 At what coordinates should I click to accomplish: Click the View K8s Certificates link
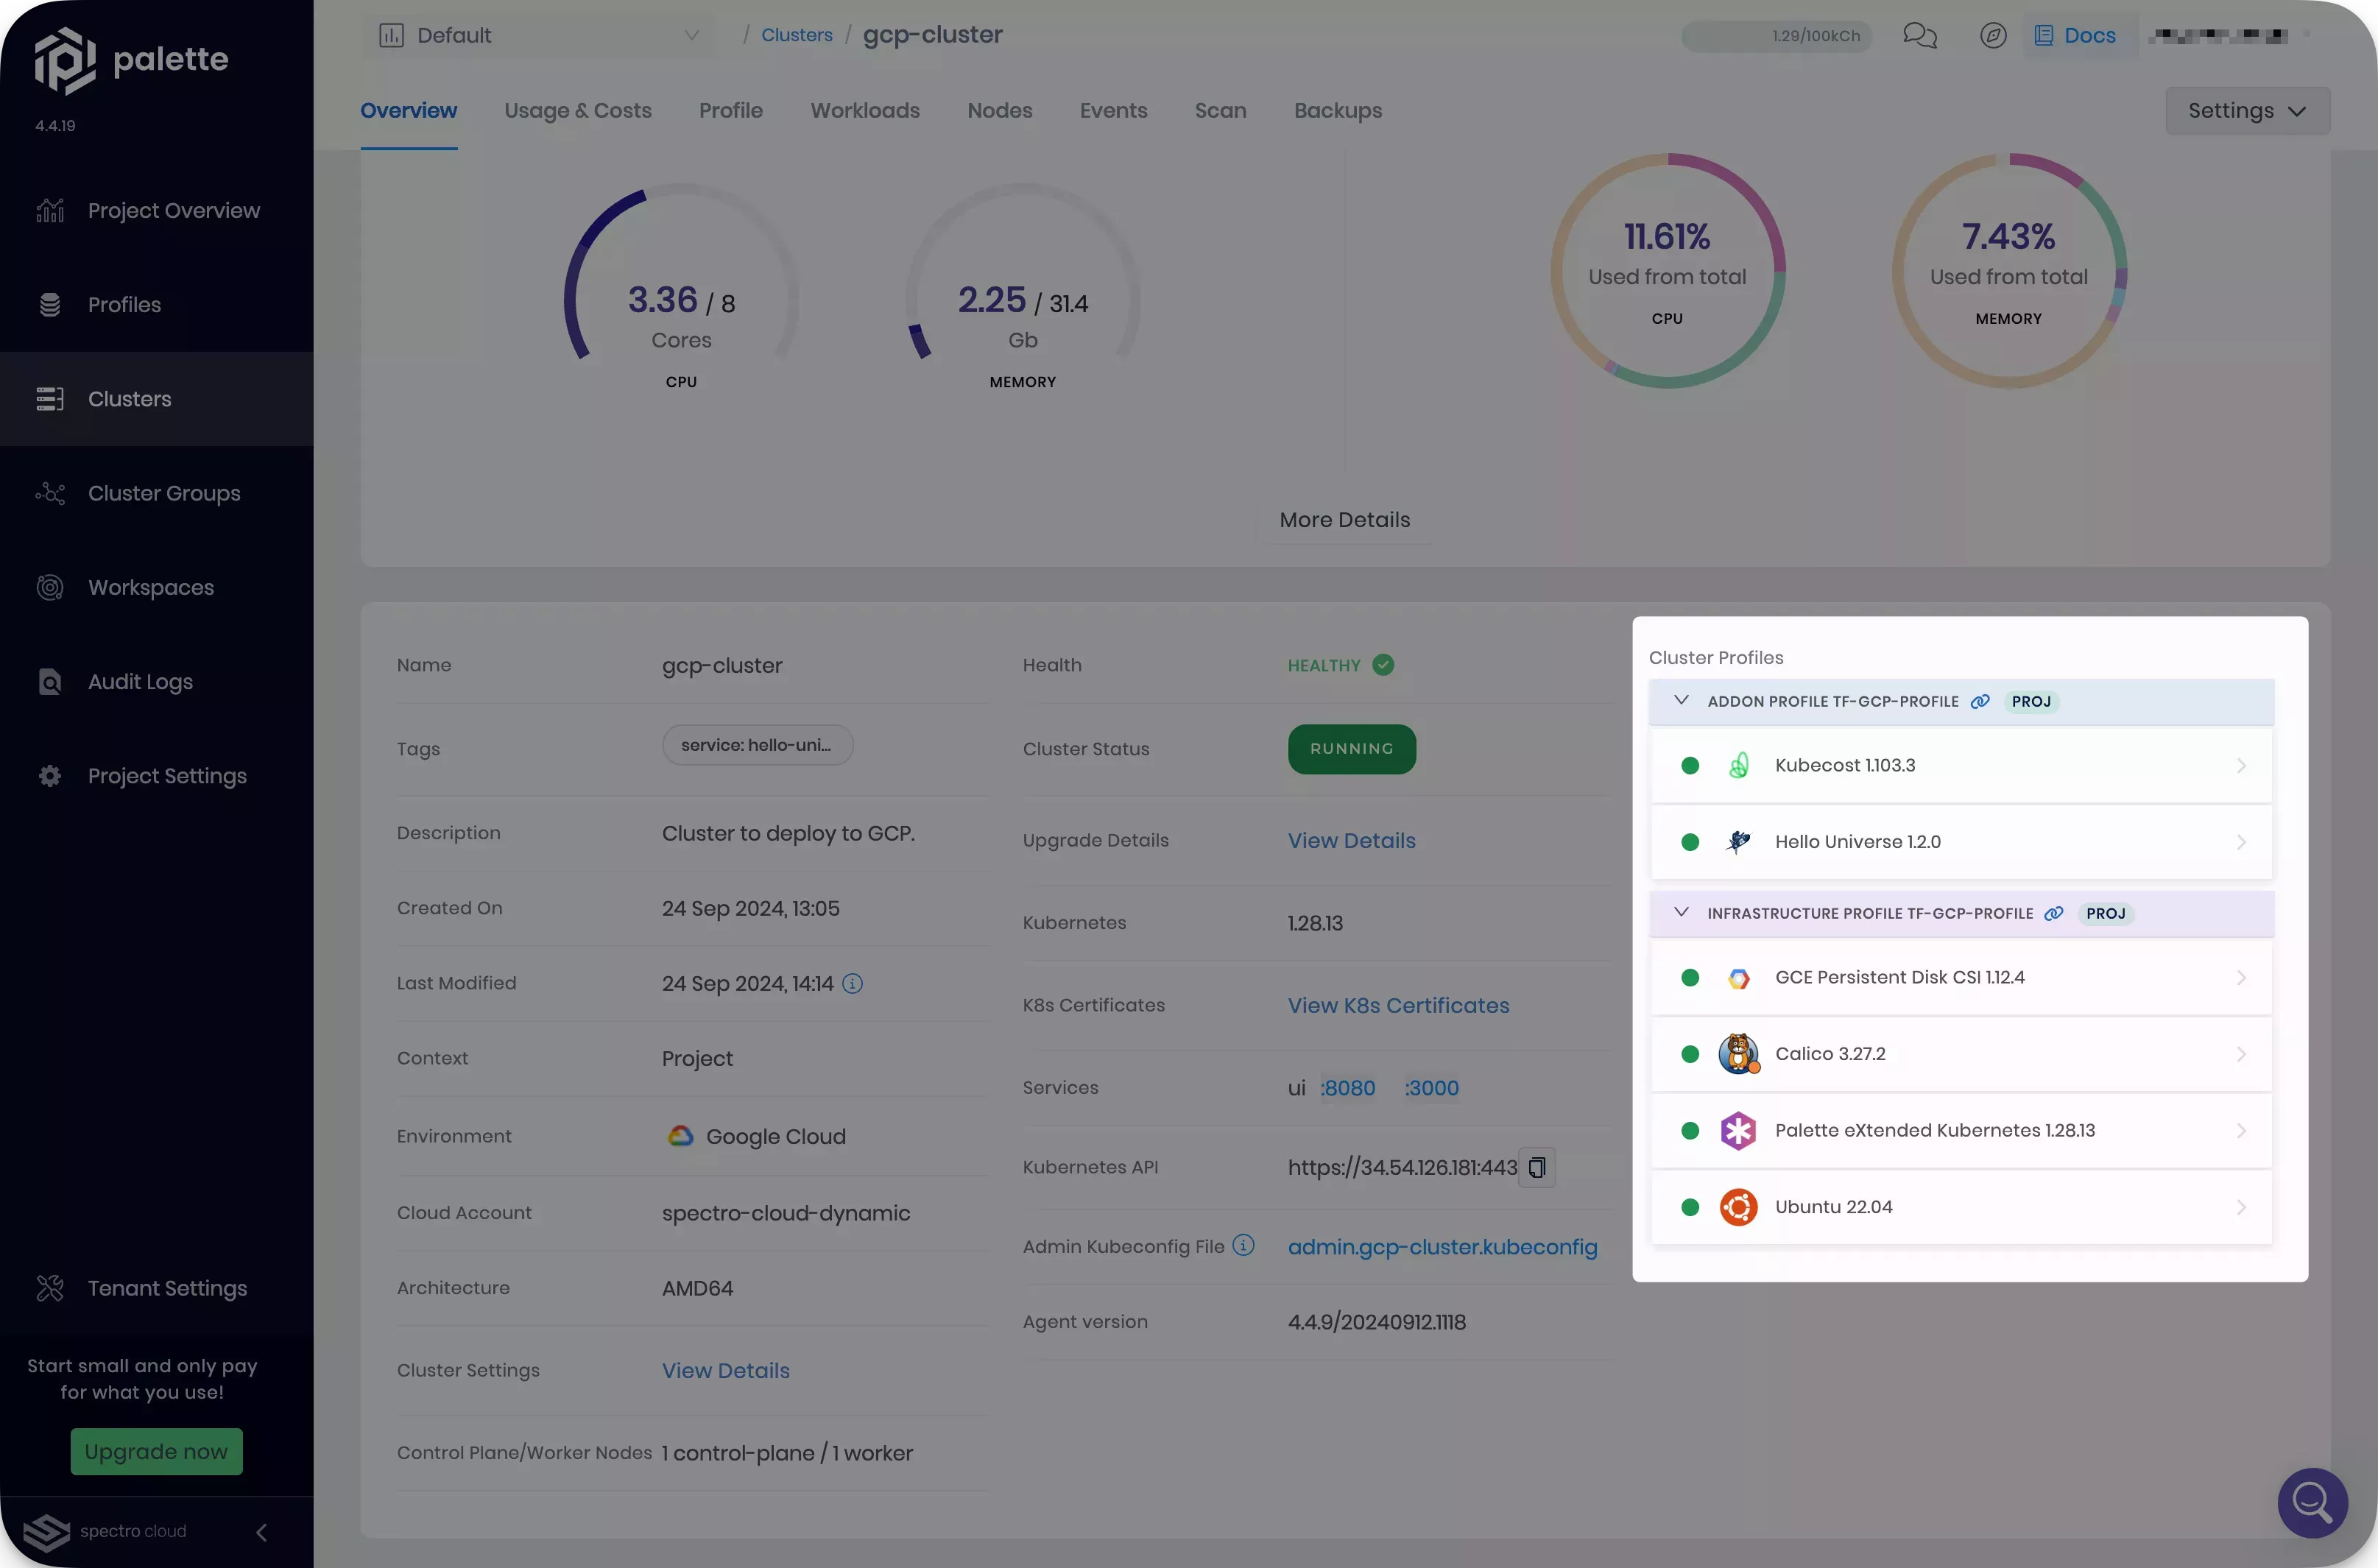pos(1398,1006)
